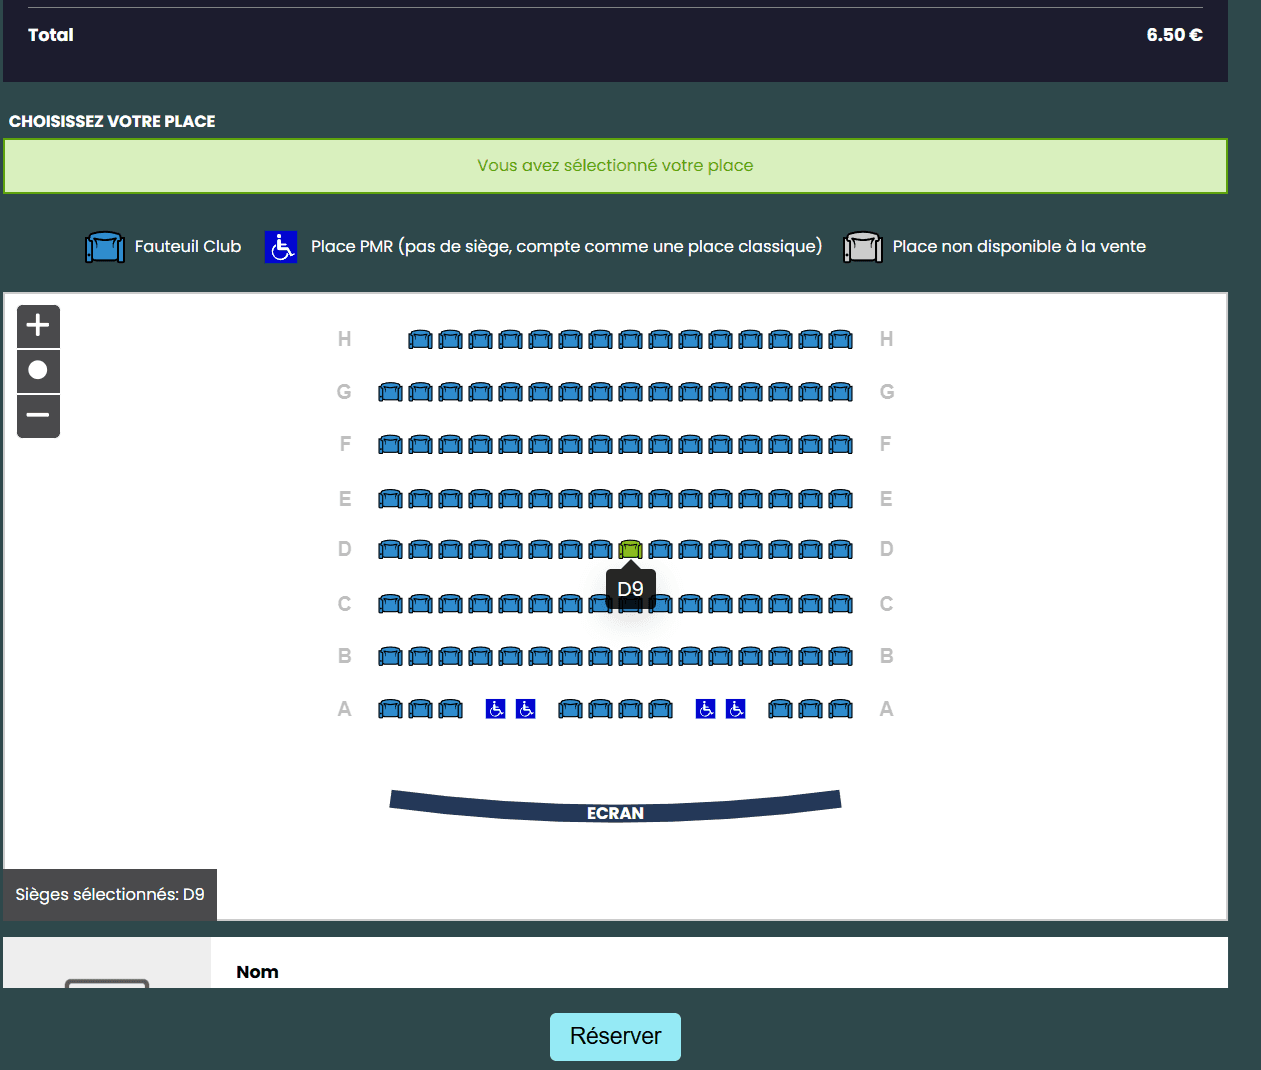Select the leftmost seat in row A
This screenshot has width=1261, height=1070.
[x=390, y=709]
